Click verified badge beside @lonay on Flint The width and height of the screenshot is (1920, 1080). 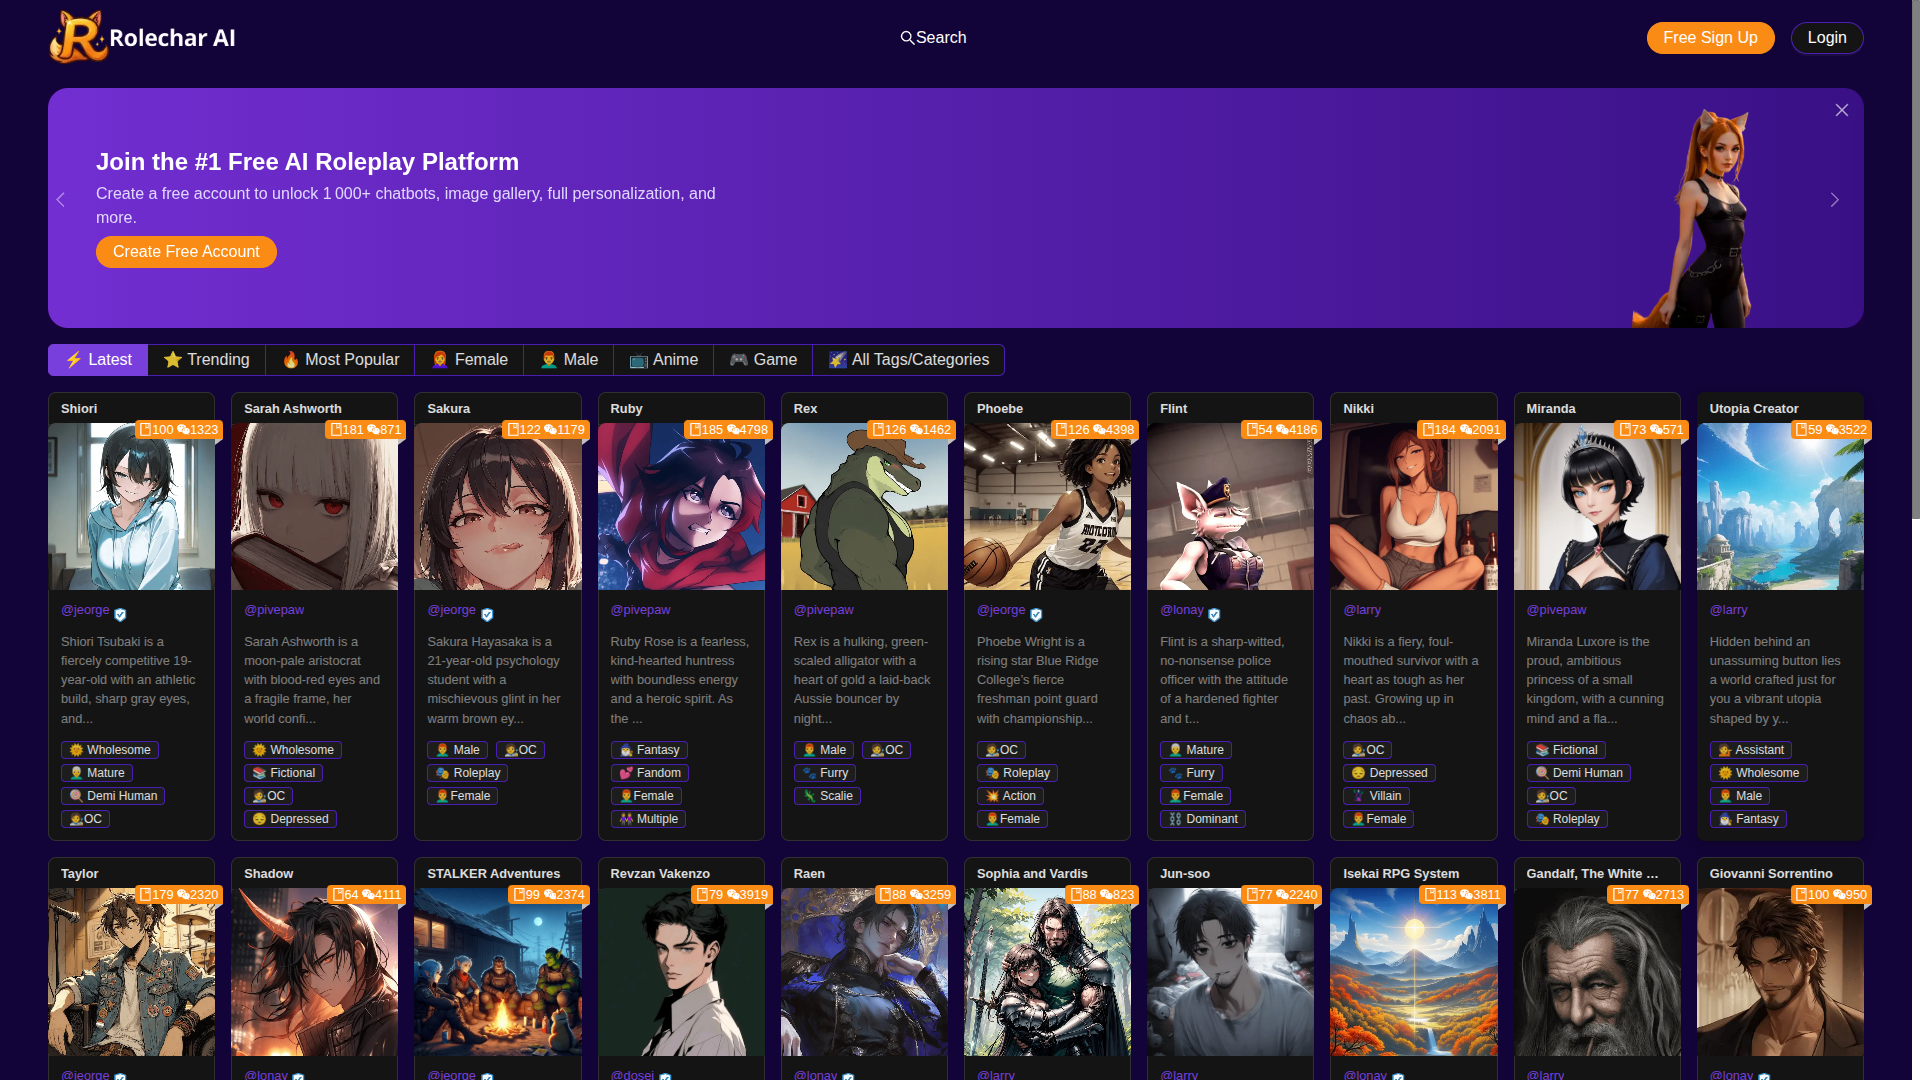pyautogui.click(x=1214, y=614)
